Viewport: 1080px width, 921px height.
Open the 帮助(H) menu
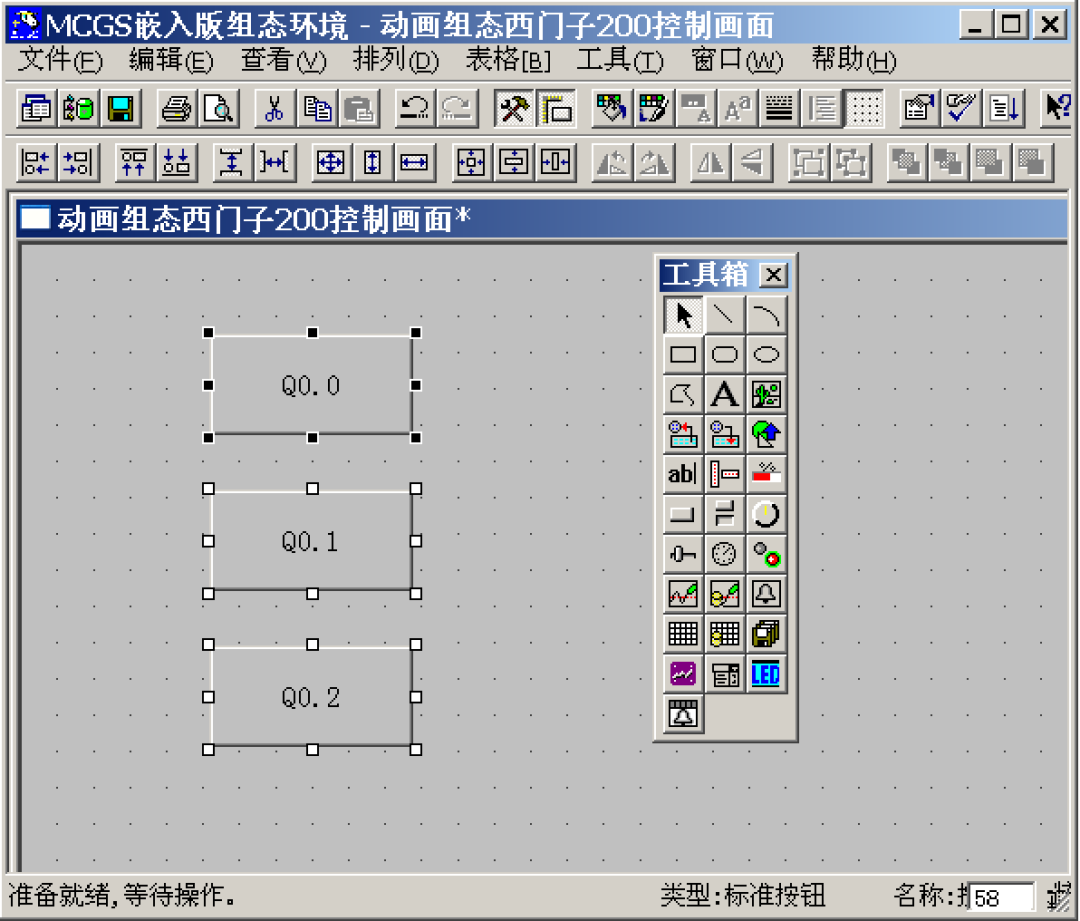(x=854, y=60)
